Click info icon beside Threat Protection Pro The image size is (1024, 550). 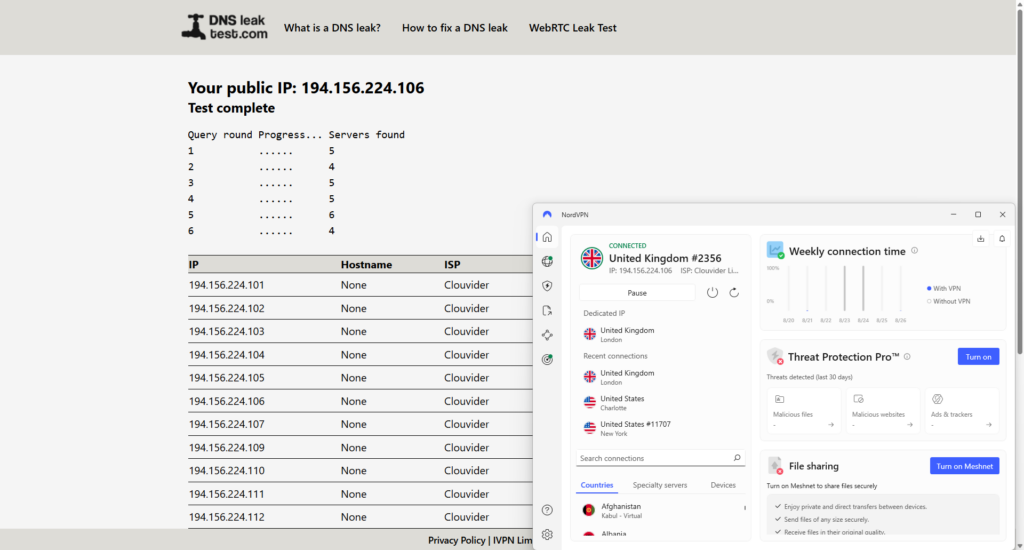(907, 357)
